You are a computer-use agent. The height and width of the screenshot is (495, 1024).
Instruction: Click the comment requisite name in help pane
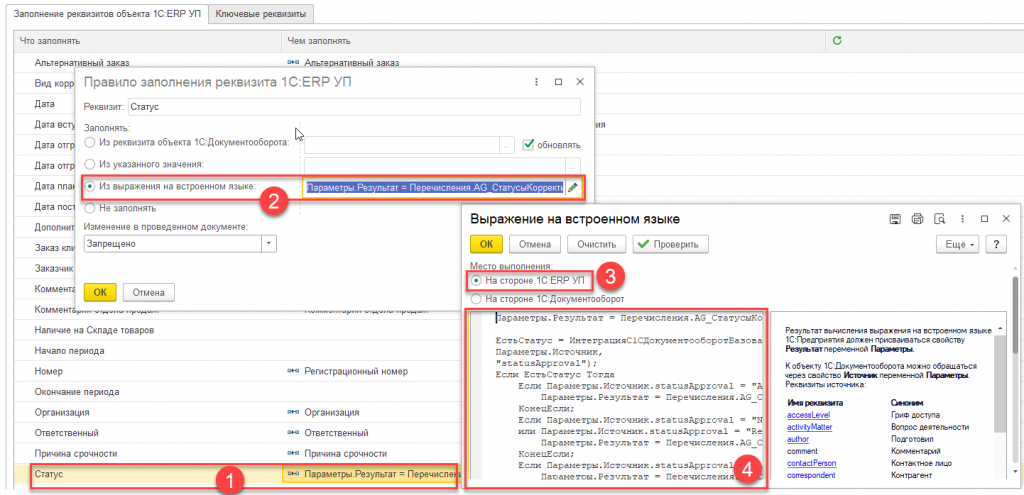coord(803,451)
